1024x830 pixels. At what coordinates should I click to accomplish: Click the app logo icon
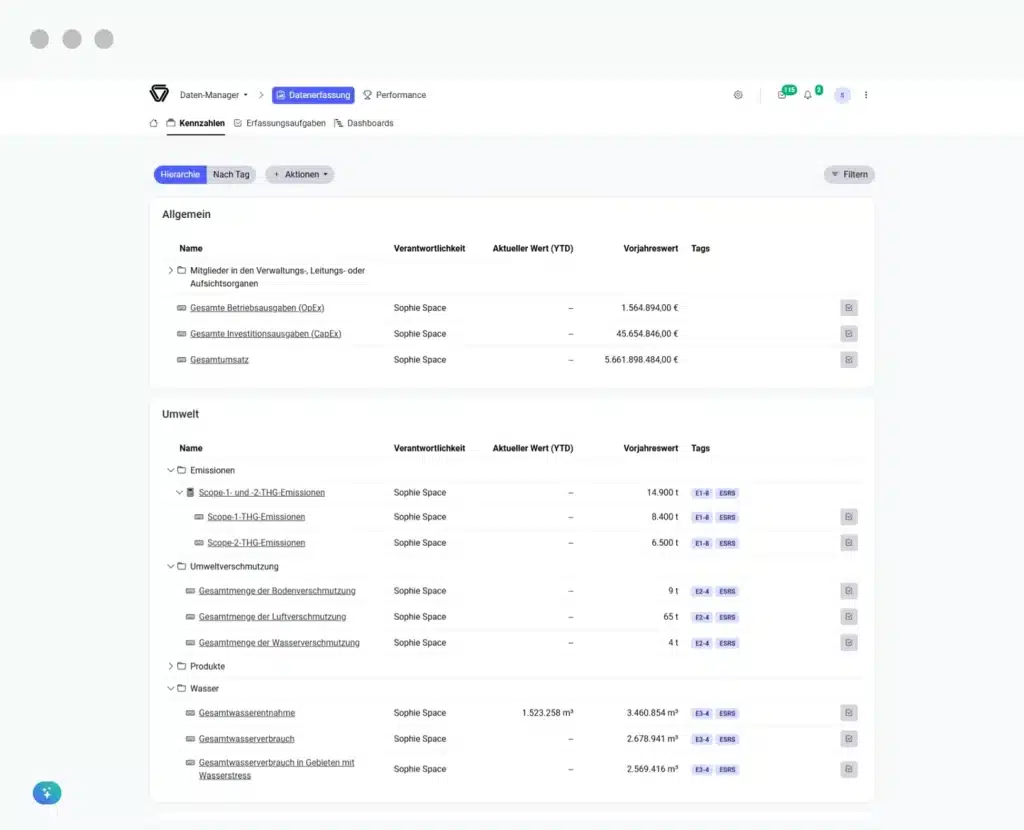(x=159, y=94)
